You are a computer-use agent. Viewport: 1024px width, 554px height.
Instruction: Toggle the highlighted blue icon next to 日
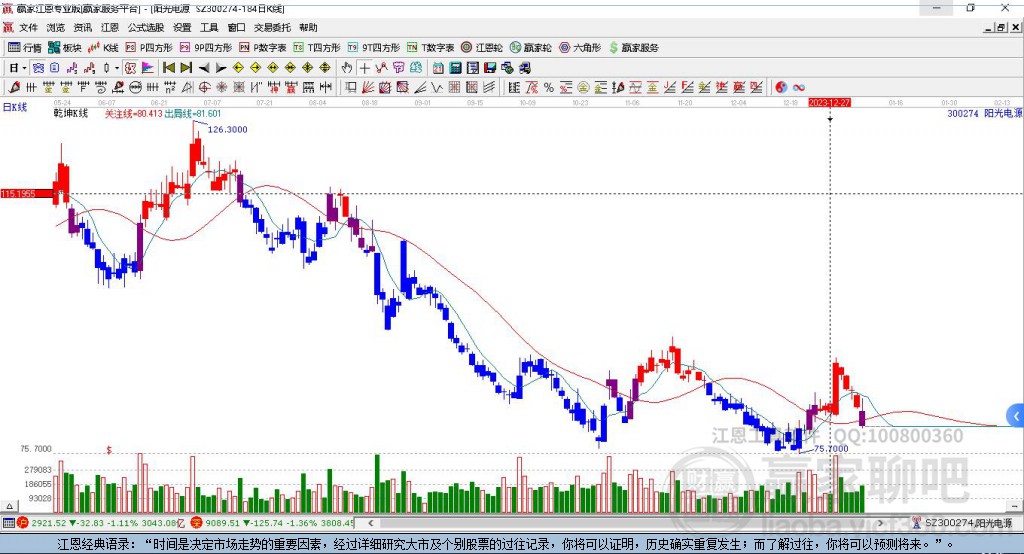point(38,68)
